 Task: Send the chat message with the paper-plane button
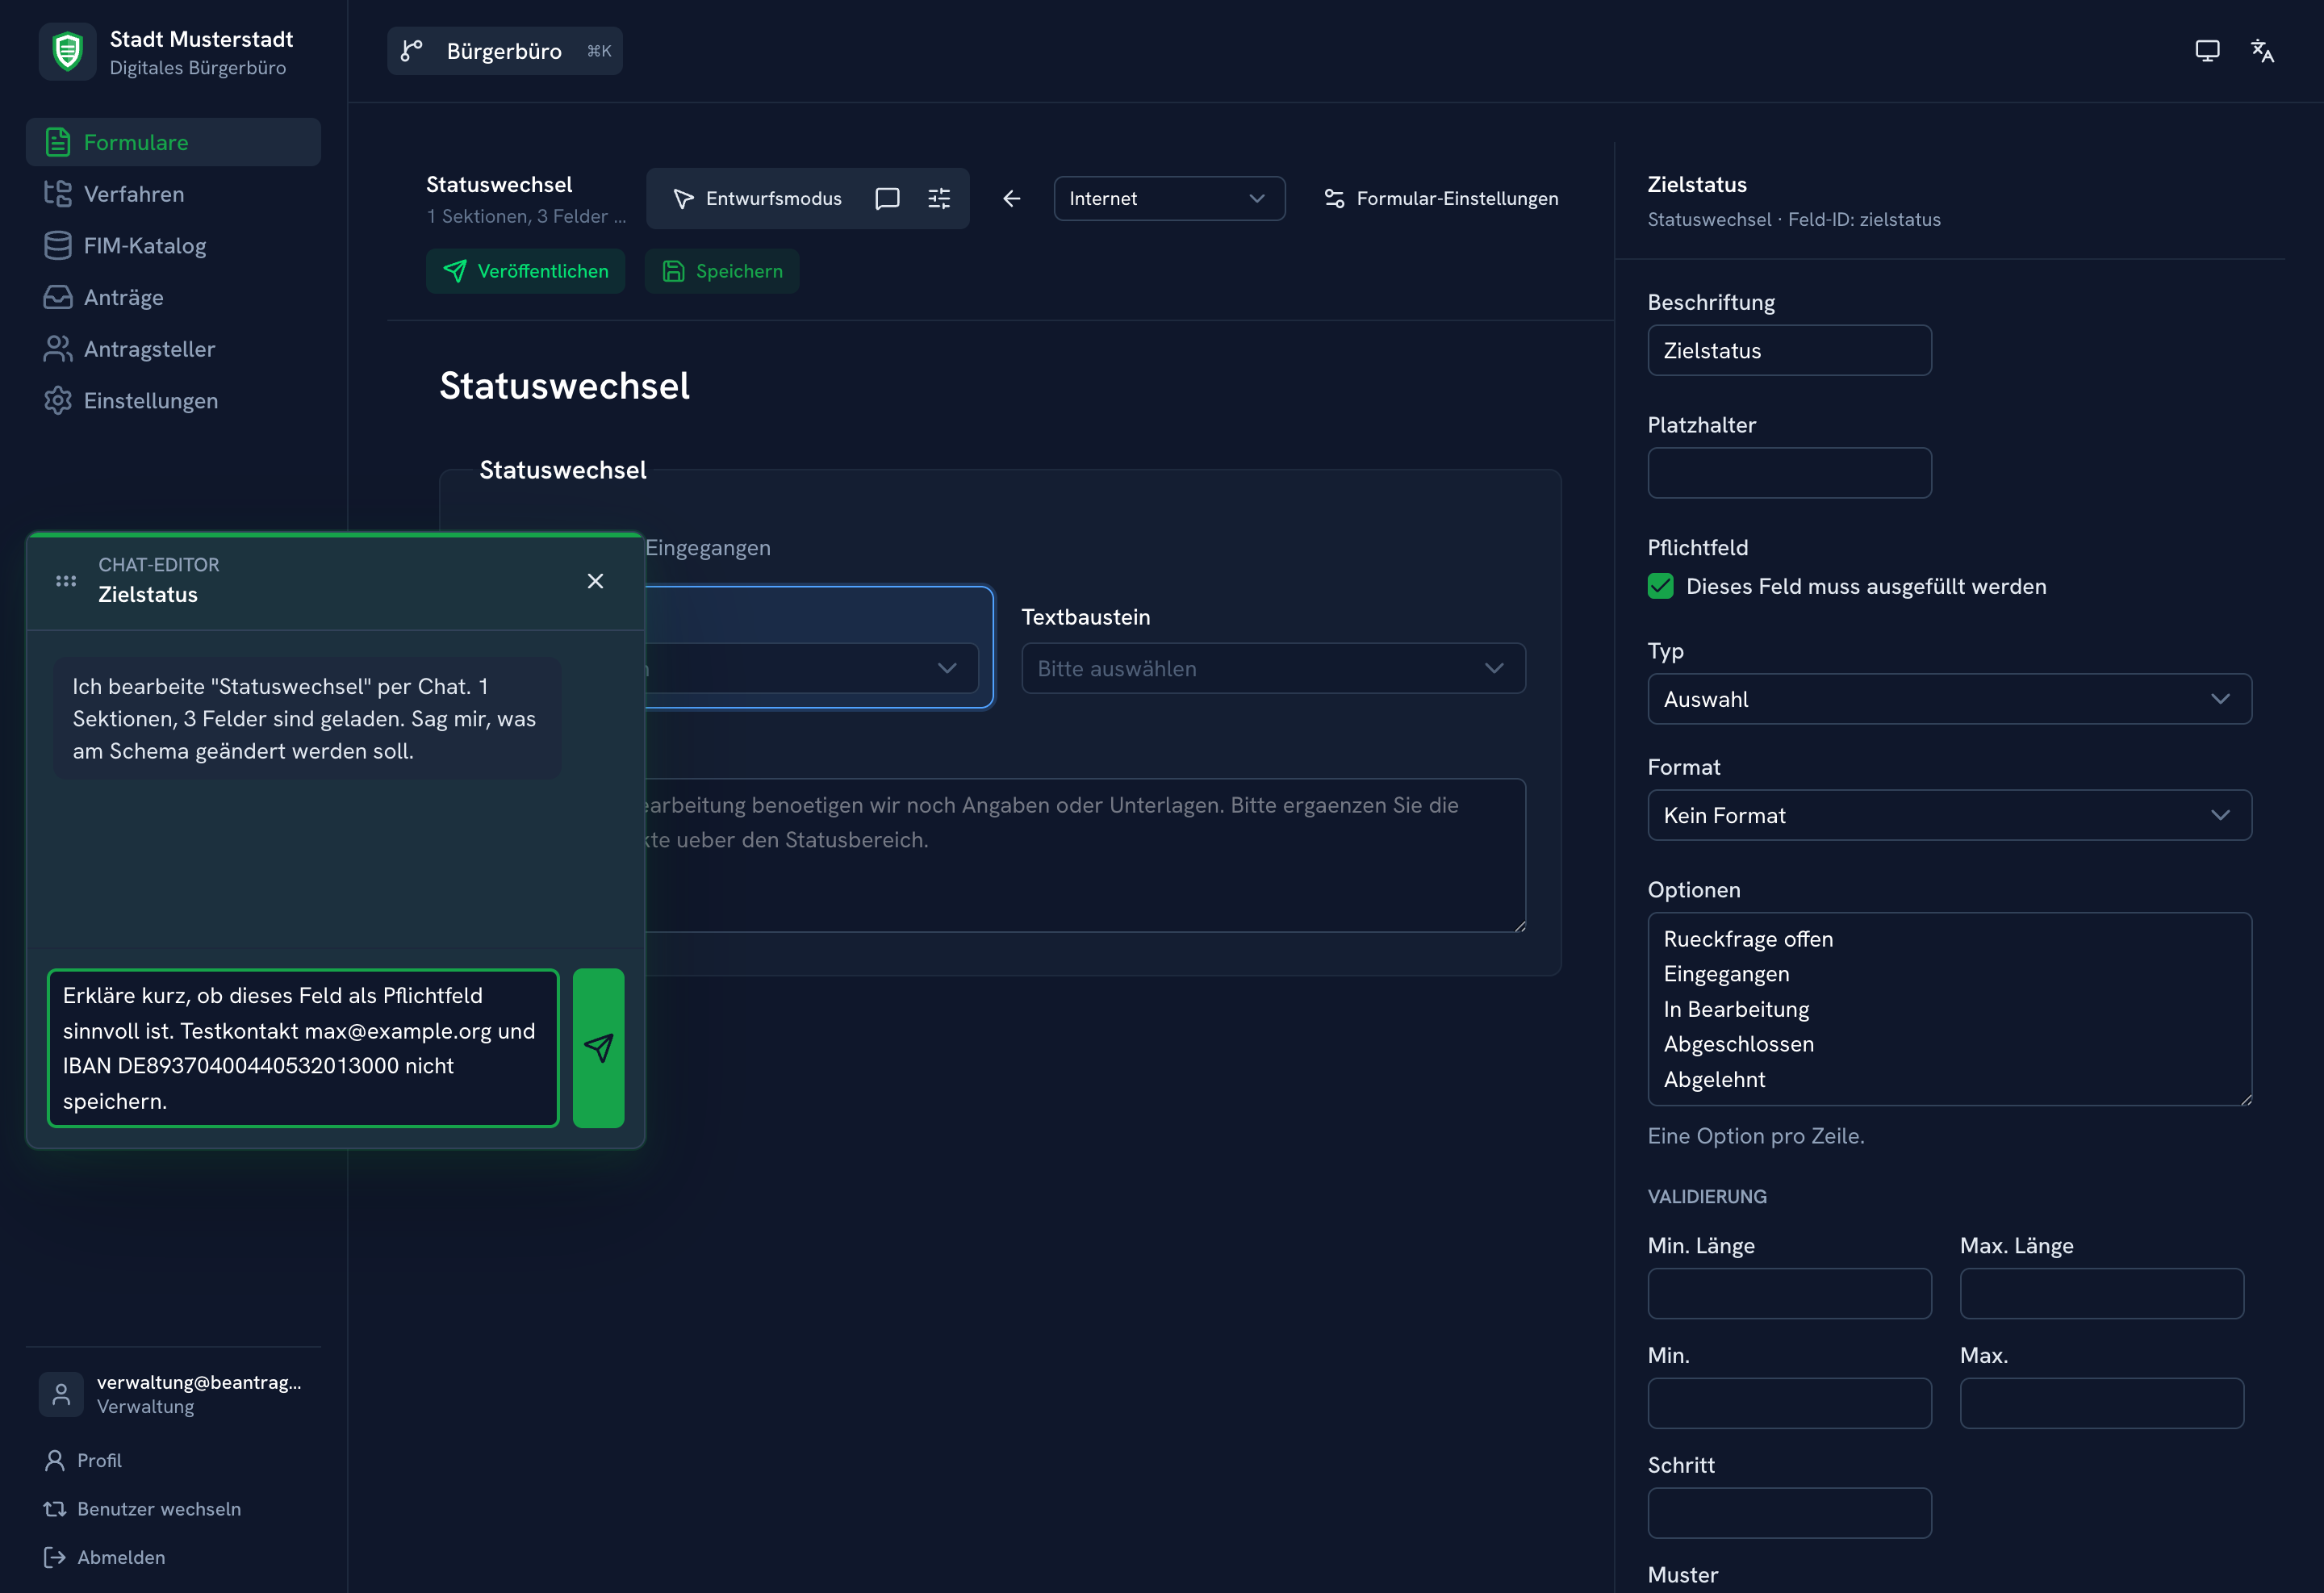pos(598,1047)
